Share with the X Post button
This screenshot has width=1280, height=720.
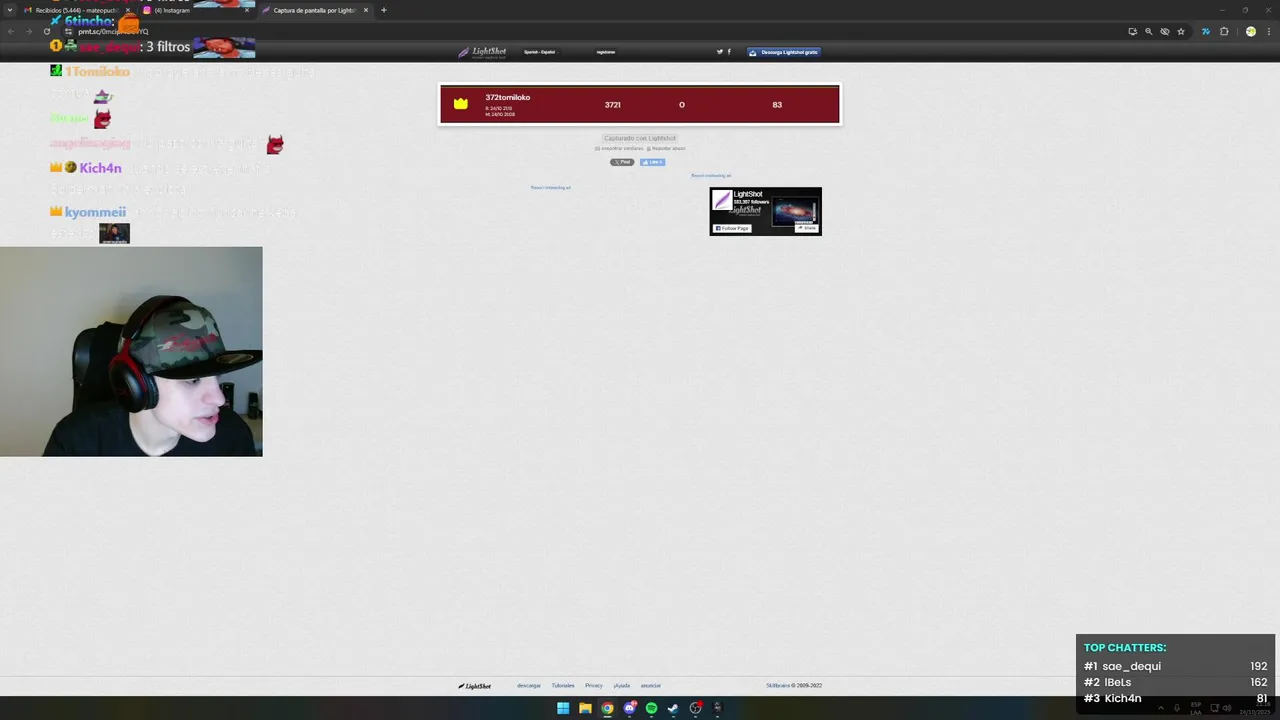[622, 162]
